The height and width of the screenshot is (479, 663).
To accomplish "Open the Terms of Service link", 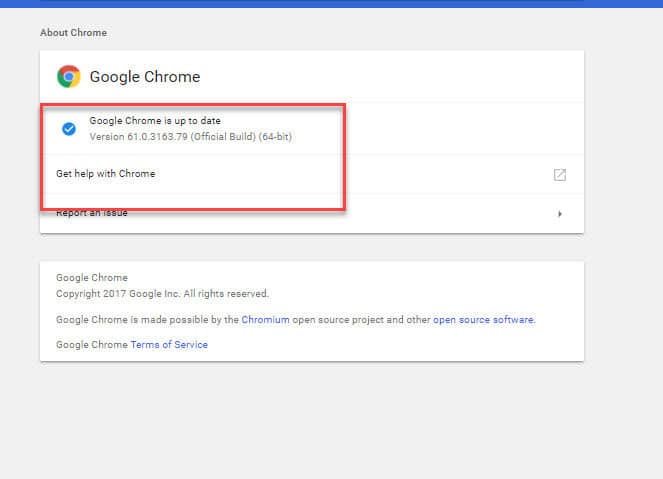I will (x=169, y=345).
